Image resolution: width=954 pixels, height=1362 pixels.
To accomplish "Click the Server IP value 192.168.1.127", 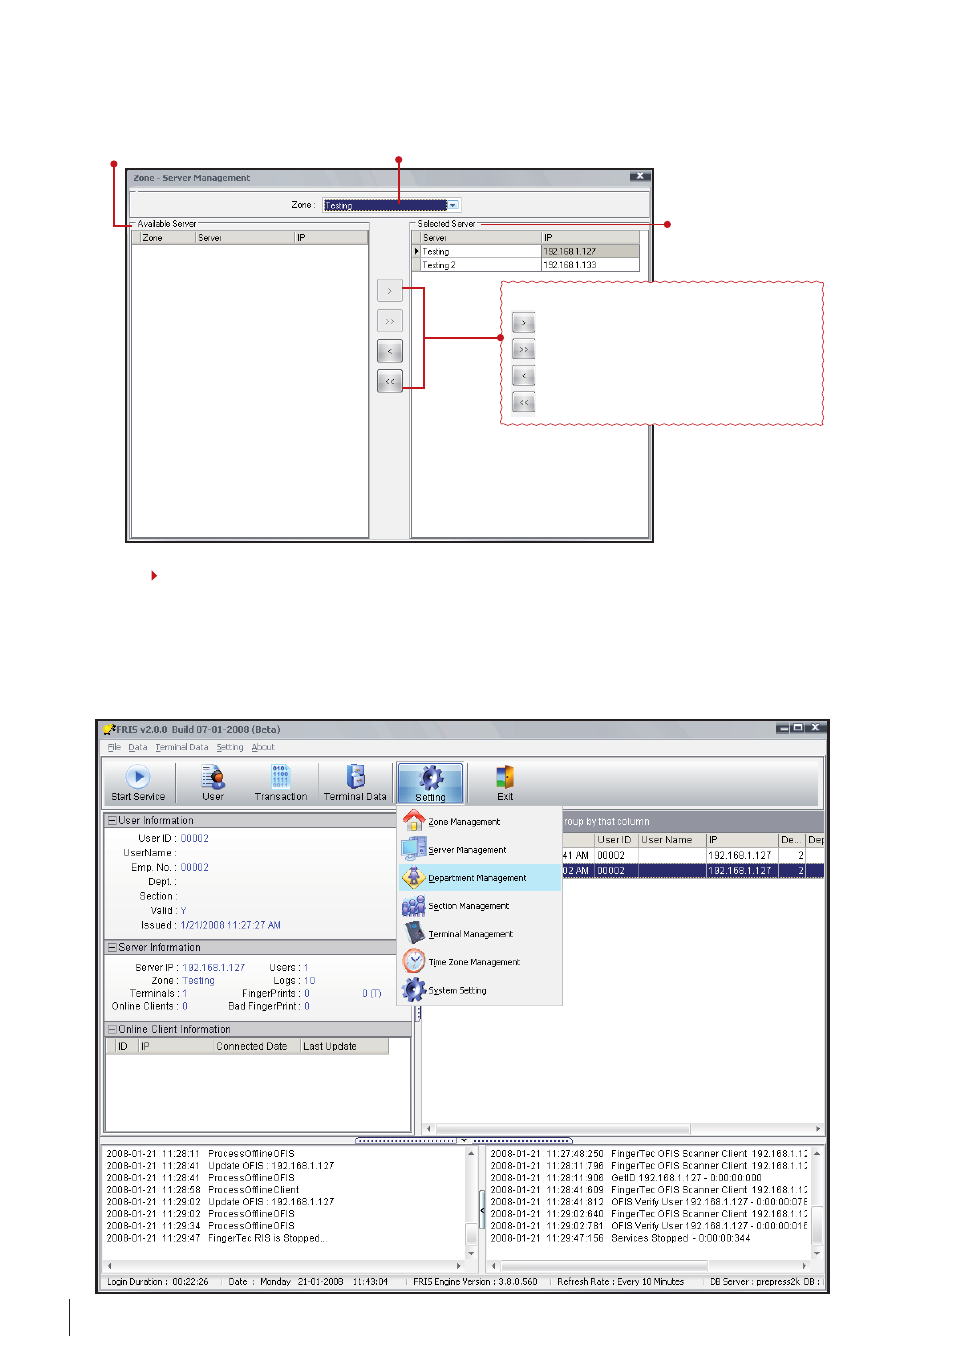I will point(213,968).
